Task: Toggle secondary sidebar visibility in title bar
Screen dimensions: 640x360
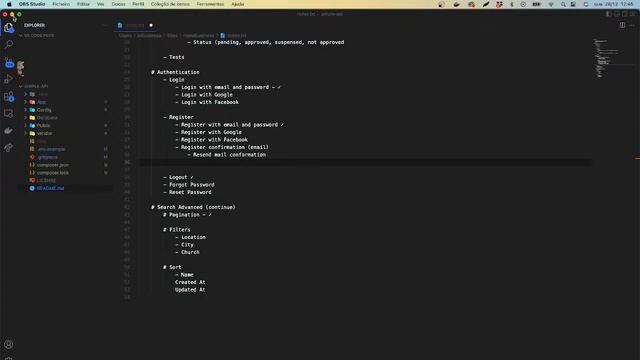Action: [624, 14]
